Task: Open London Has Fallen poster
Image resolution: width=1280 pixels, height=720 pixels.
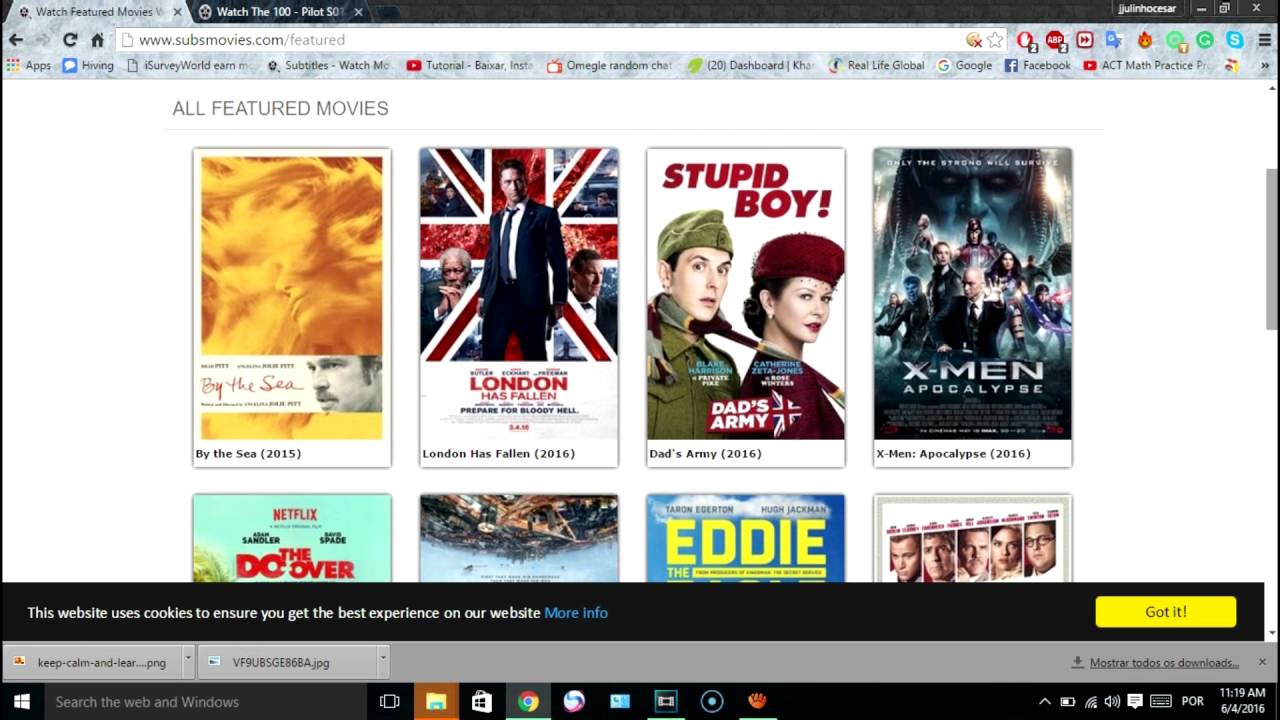Action: 519,294
